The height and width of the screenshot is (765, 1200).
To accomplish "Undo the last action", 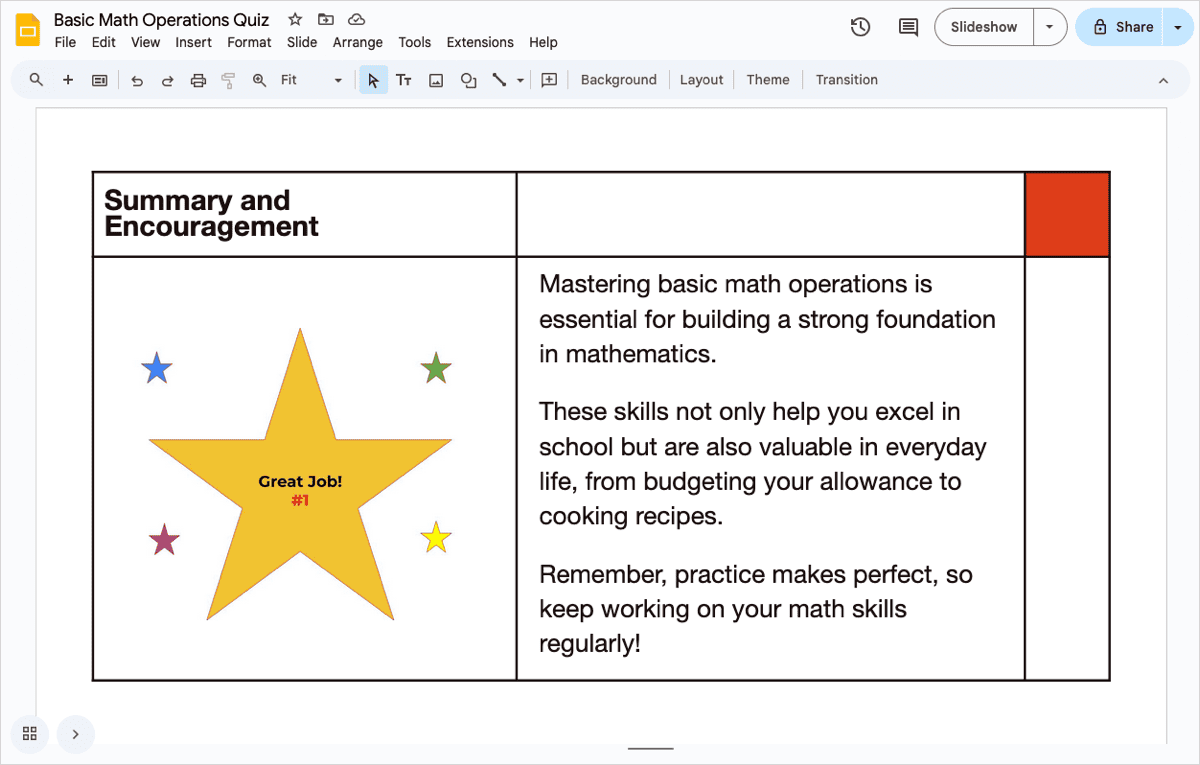I will click(137, 80).
